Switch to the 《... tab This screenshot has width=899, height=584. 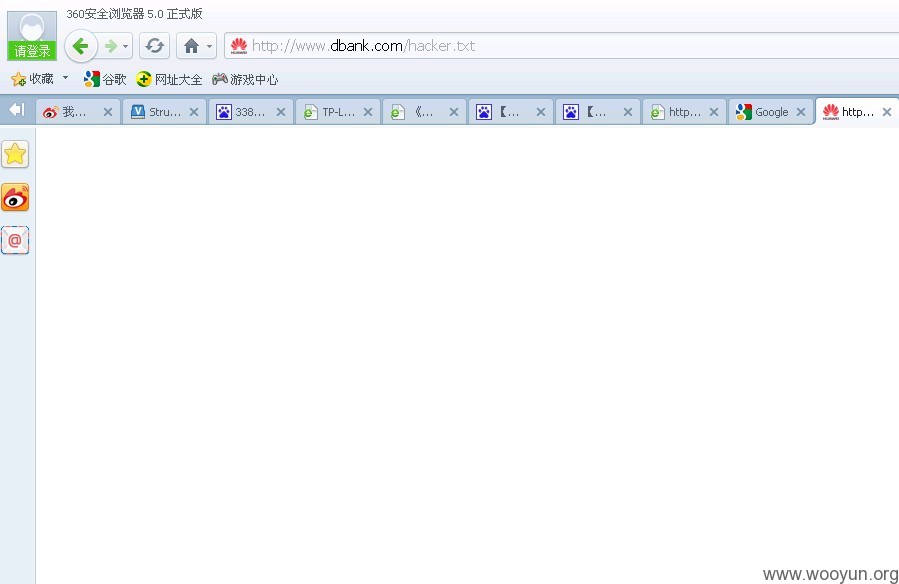tap(424, 112)
